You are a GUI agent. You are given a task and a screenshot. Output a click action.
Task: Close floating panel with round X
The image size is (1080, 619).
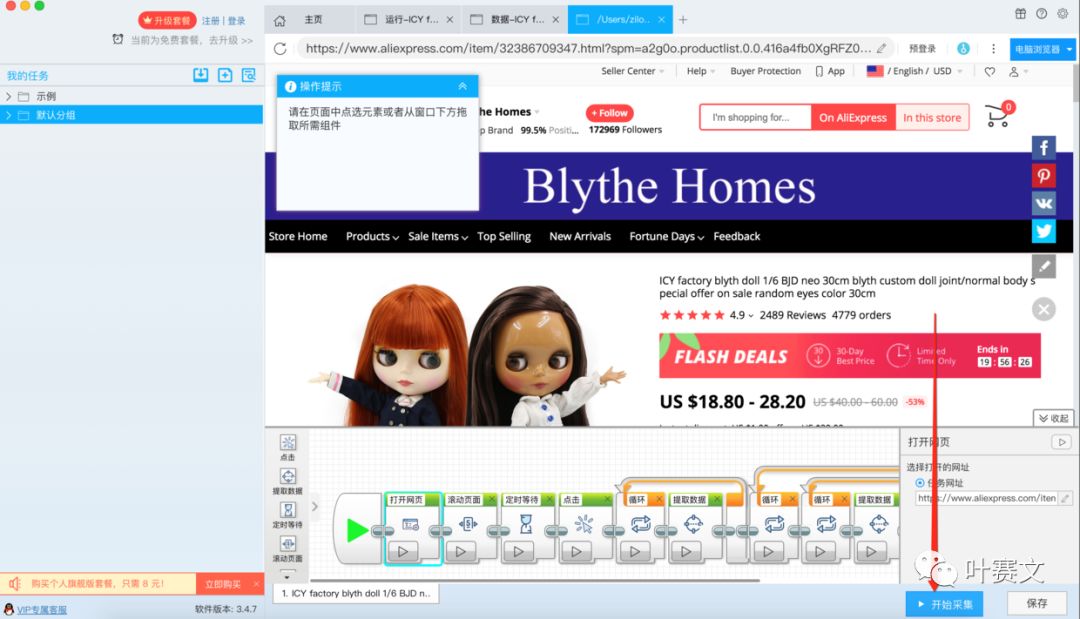click(1043, 309)
